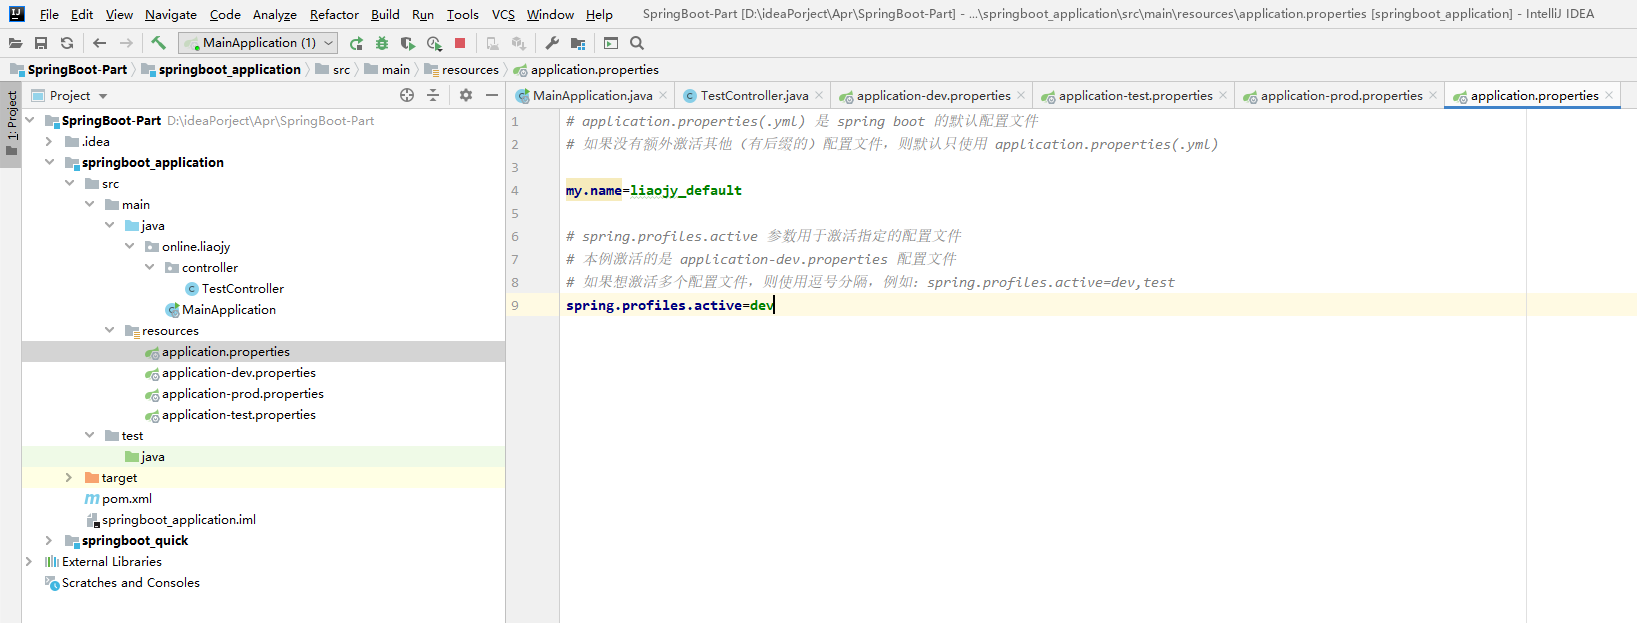Close the MainApplication.java tab
This screenshot has height=623, width=1637.
663,95
